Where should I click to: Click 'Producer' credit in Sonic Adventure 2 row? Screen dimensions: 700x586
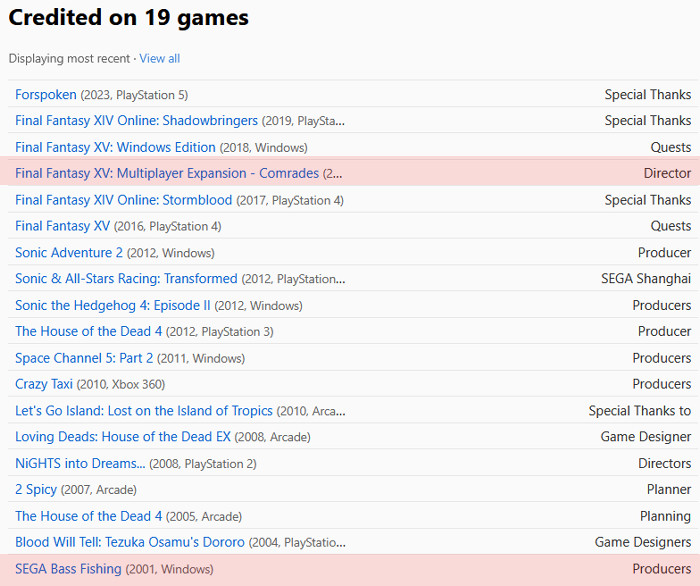(x=665, y=253)
